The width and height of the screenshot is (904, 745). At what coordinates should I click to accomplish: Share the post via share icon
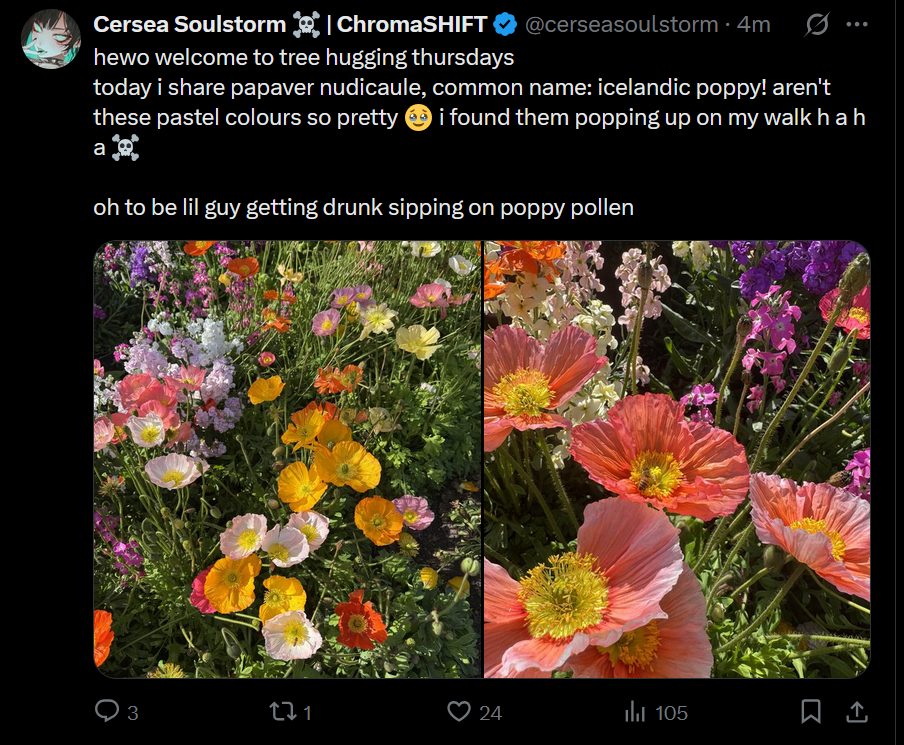(857, 711)
